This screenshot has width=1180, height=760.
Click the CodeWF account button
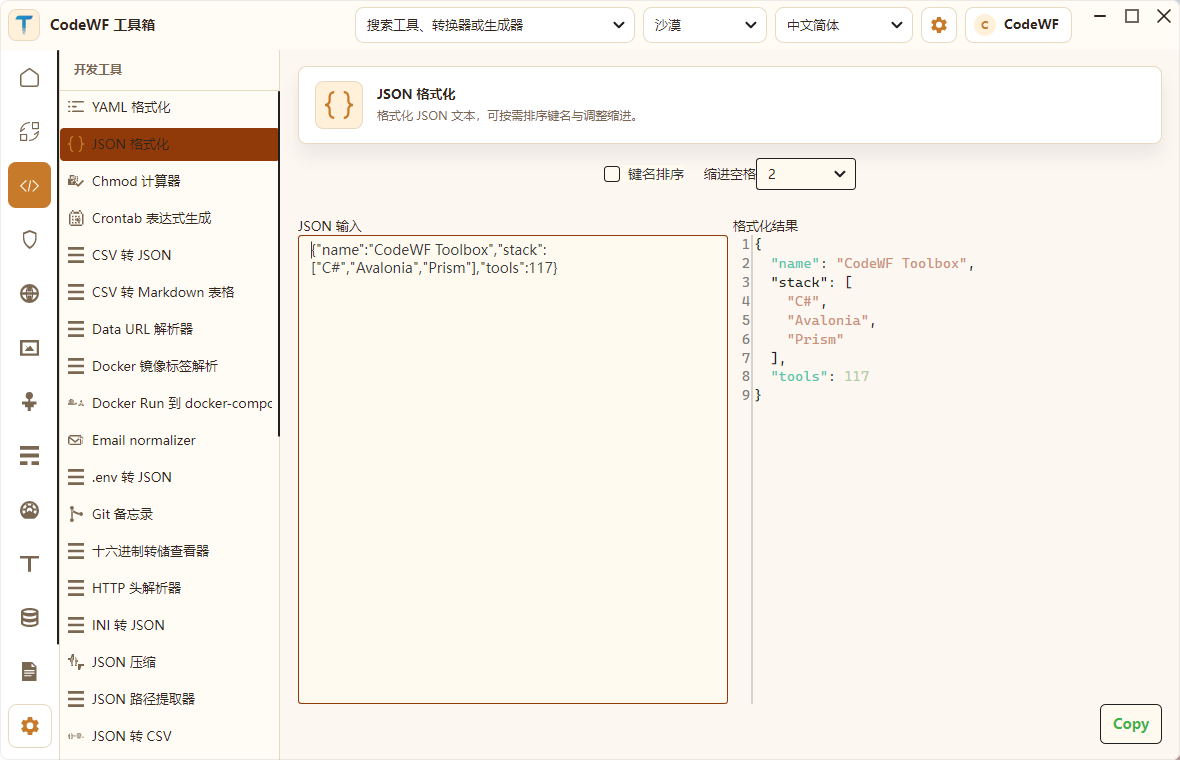(x=1018, y=25)
